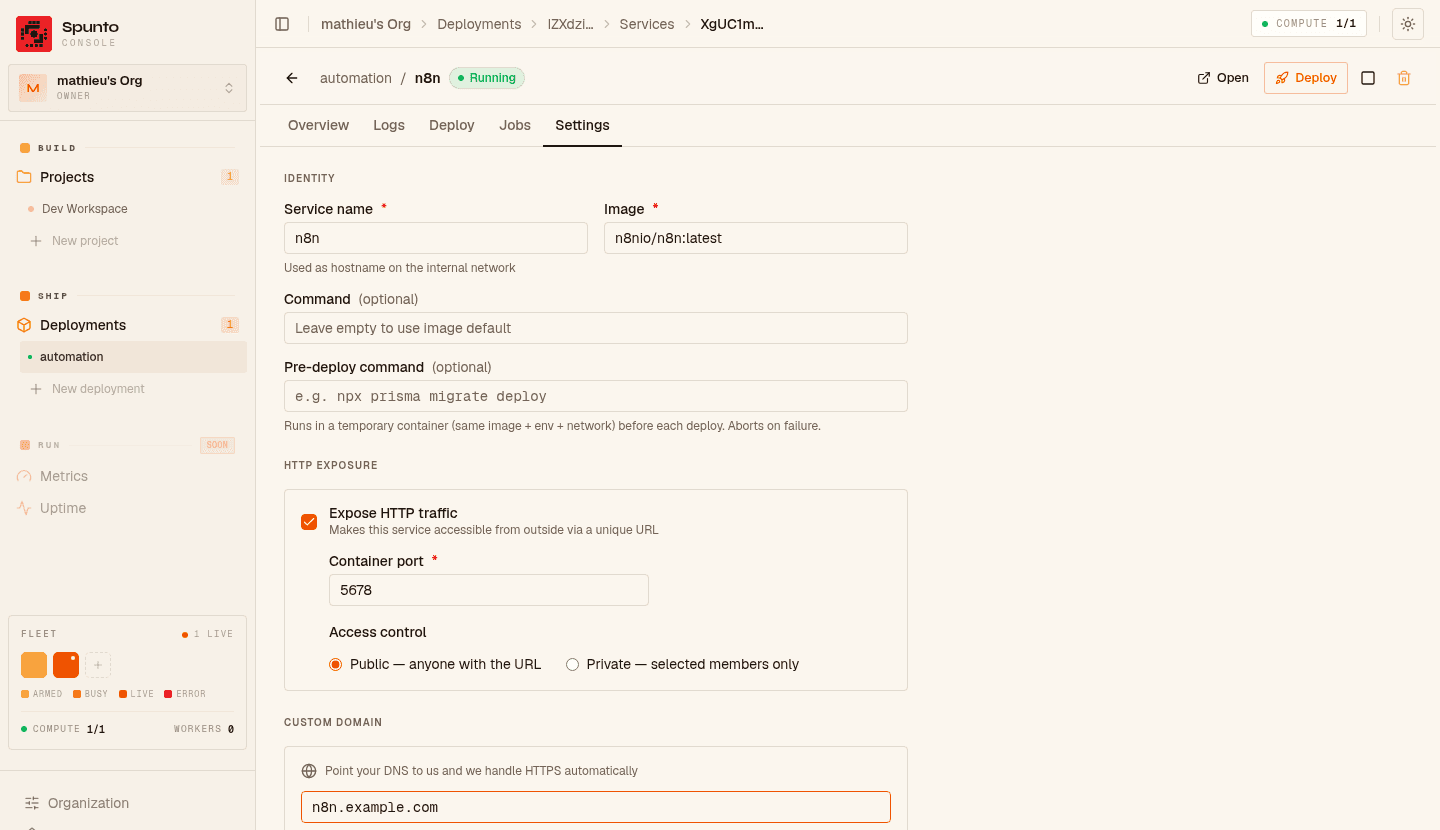Open the Logs tab

point(389,125)
